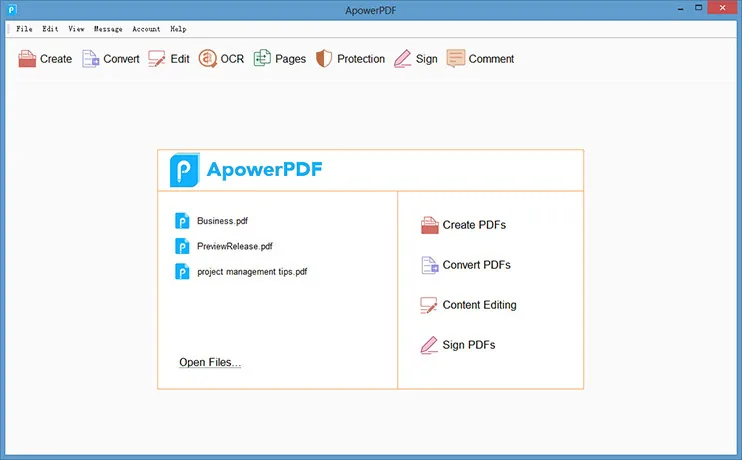Follow the Open Files... link
Image resolution: width=742 pixels, height=460 pixels.
pos(210,362)
